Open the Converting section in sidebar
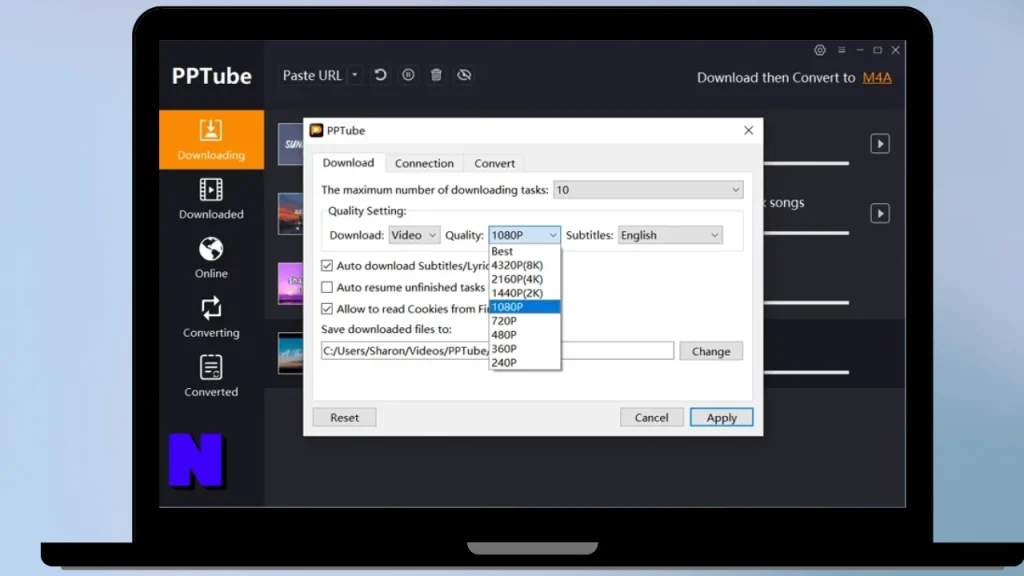1024x576 pixels. click(x=211, y=318)
